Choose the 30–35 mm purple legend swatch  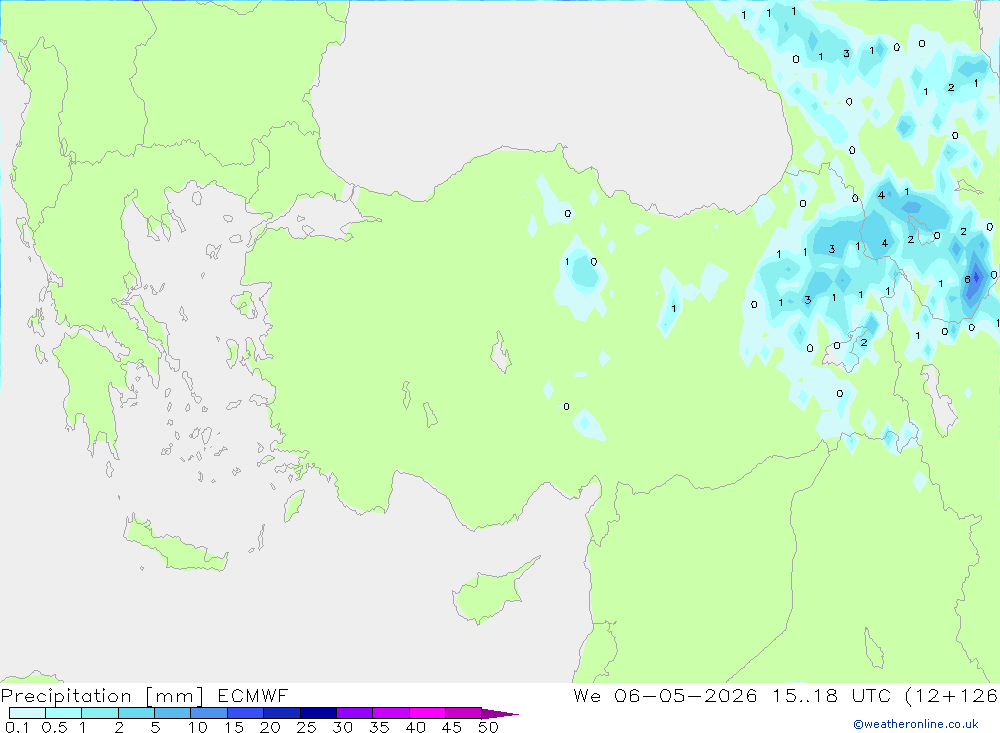coord(354,713)
